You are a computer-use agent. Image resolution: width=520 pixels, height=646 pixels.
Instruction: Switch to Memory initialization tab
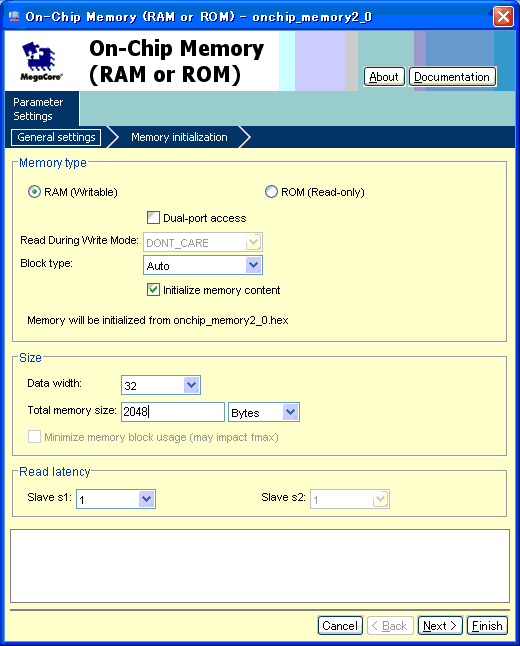point(179,137)
